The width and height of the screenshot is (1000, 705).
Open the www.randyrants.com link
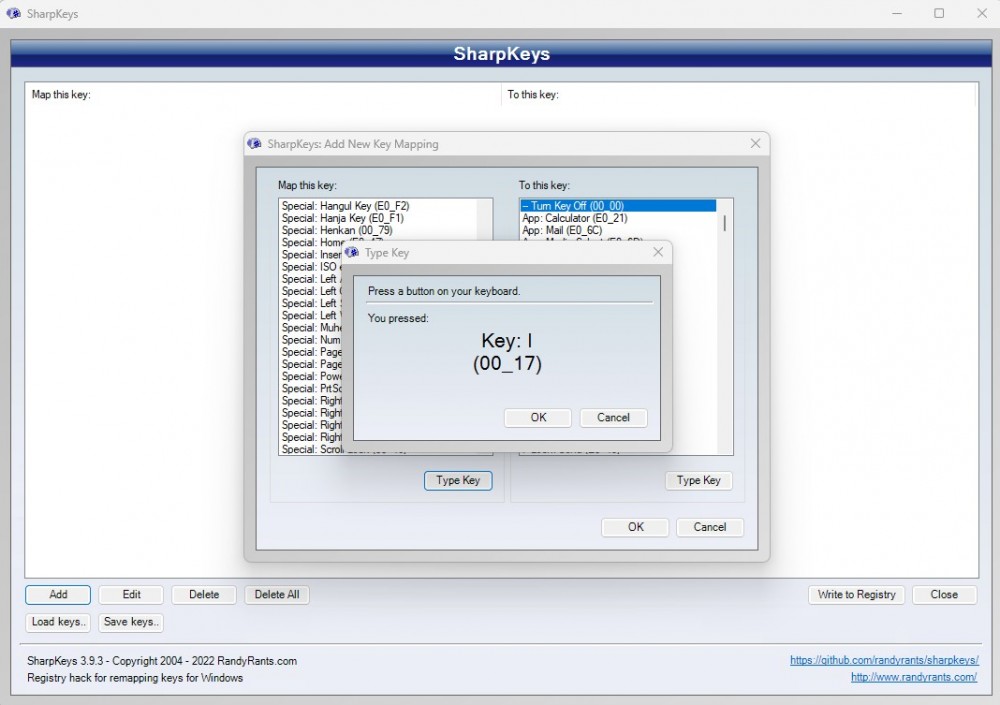click(x=913, y=677)
